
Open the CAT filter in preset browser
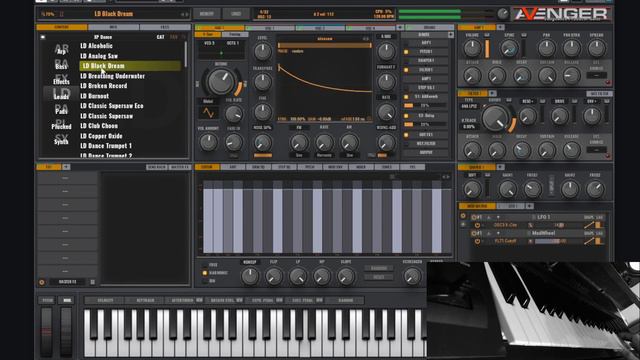coord(160,37)
